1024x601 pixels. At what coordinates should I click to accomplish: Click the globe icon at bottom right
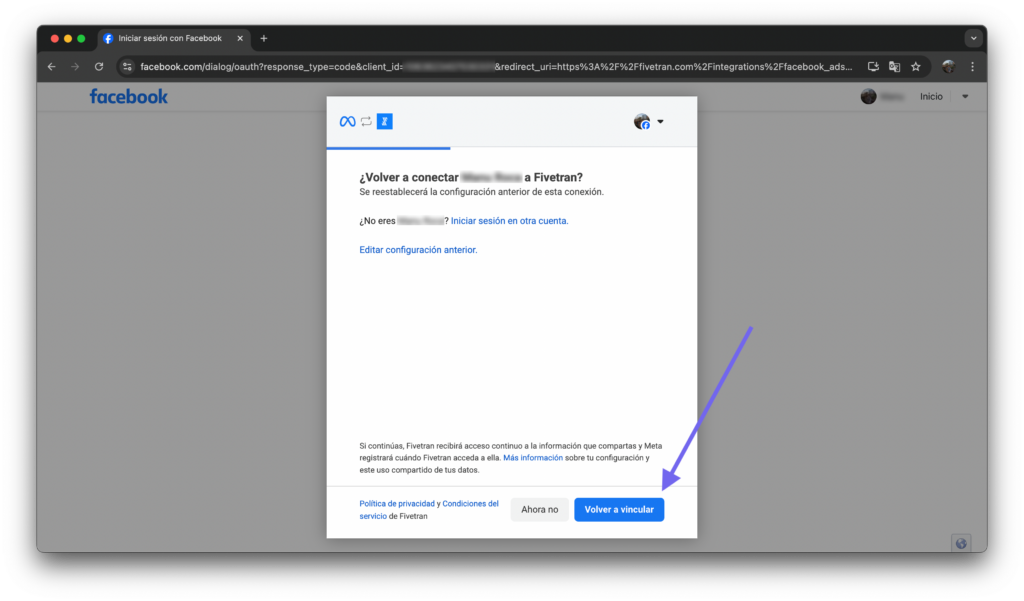(x=961, y=544)
